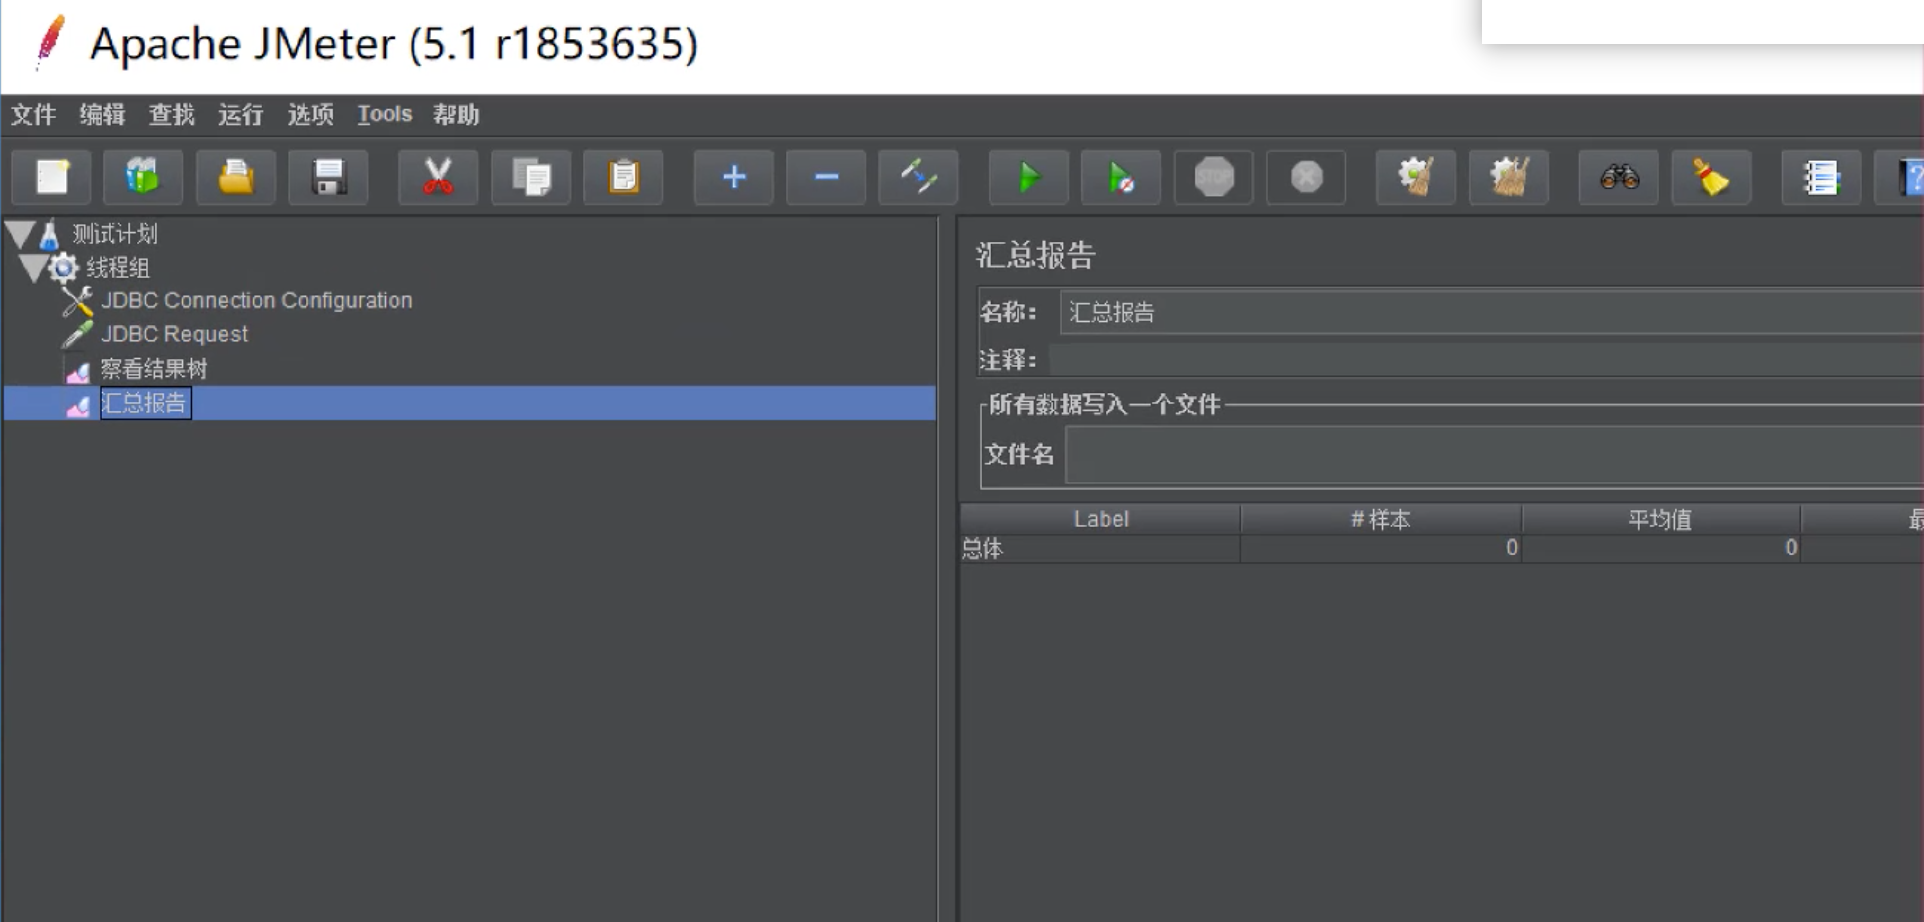Save the test plan with floppy icon
1924x922 pixels.
click(x=328, y=178)
